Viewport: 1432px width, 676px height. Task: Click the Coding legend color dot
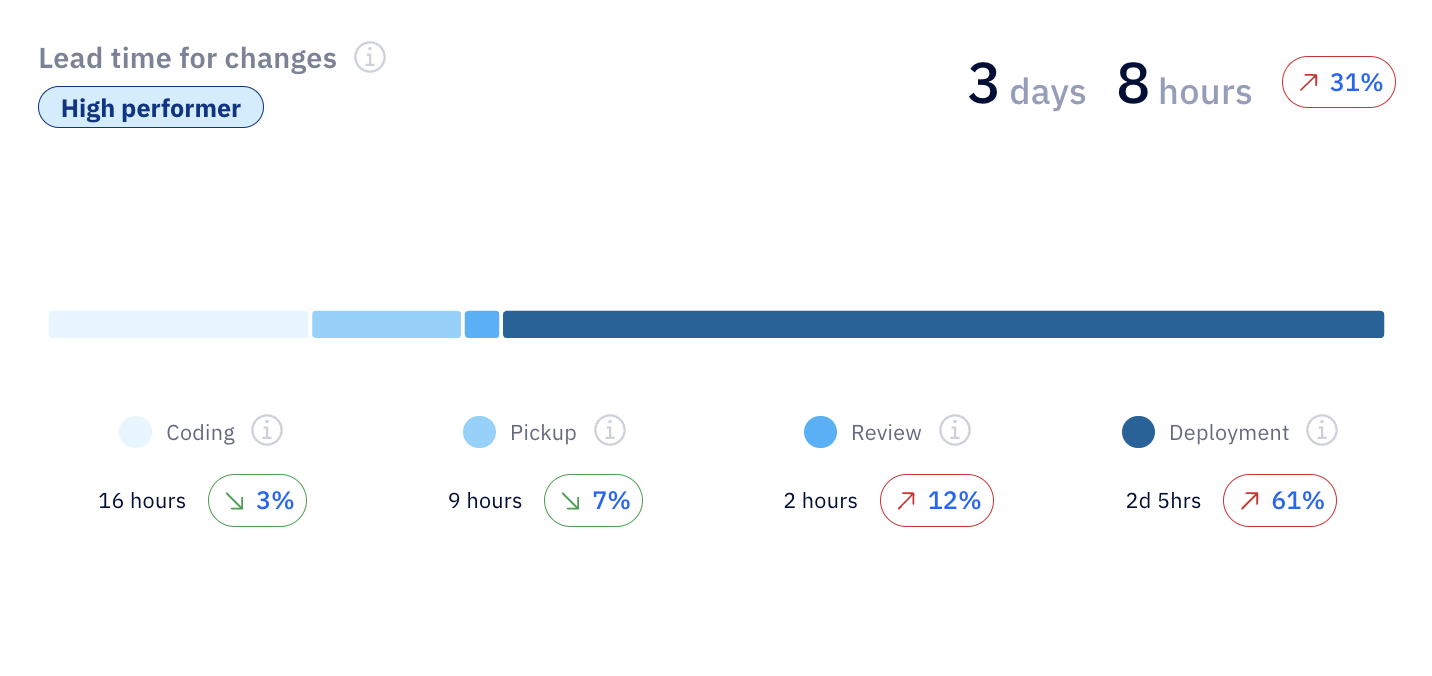point(135,432)
